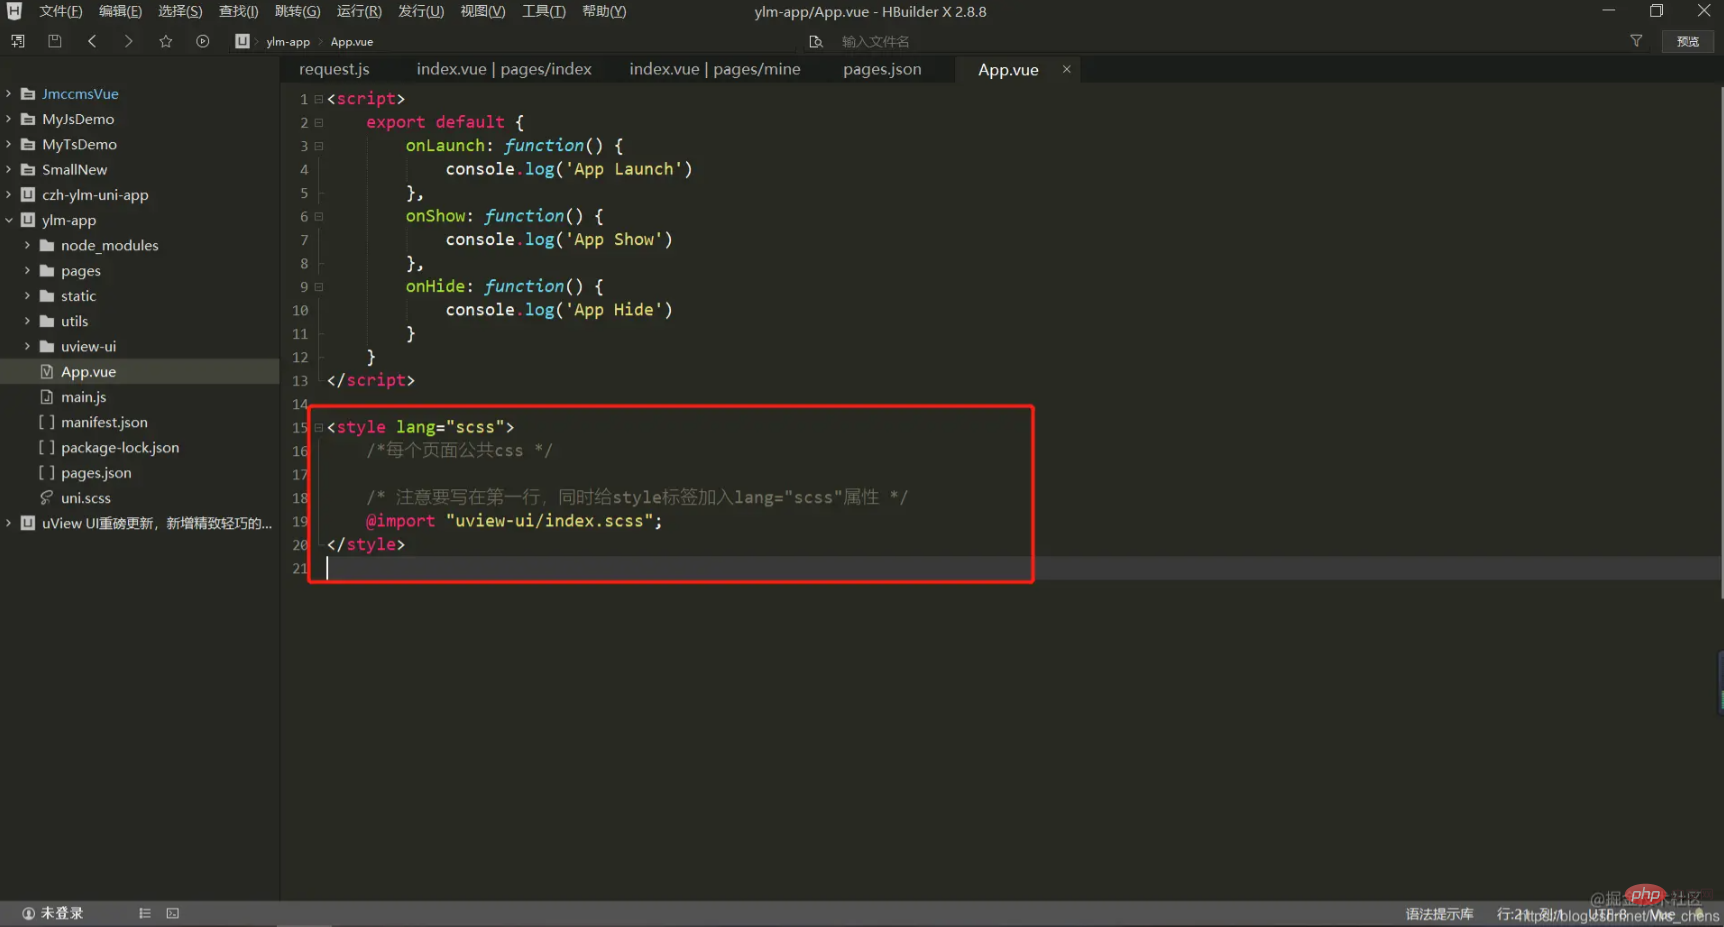Click the save file toolbar icon
The height and width of the screenshot is (927, 1724).
click(x=55, y=41)
